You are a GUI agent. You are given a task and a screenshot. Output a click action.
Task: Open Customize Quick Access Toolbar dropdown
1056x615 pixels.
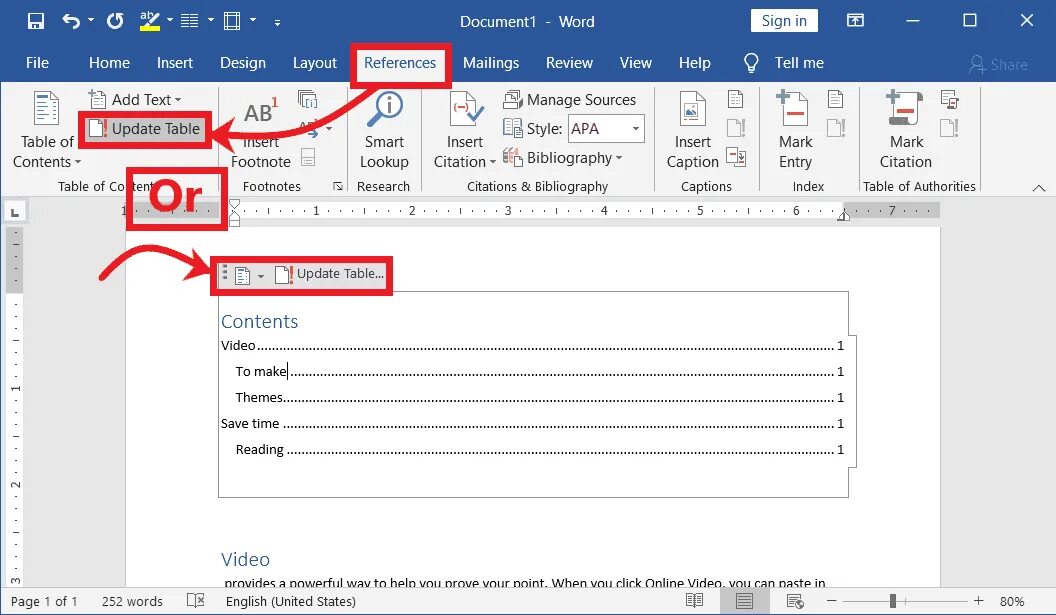[x=277, y=23]
